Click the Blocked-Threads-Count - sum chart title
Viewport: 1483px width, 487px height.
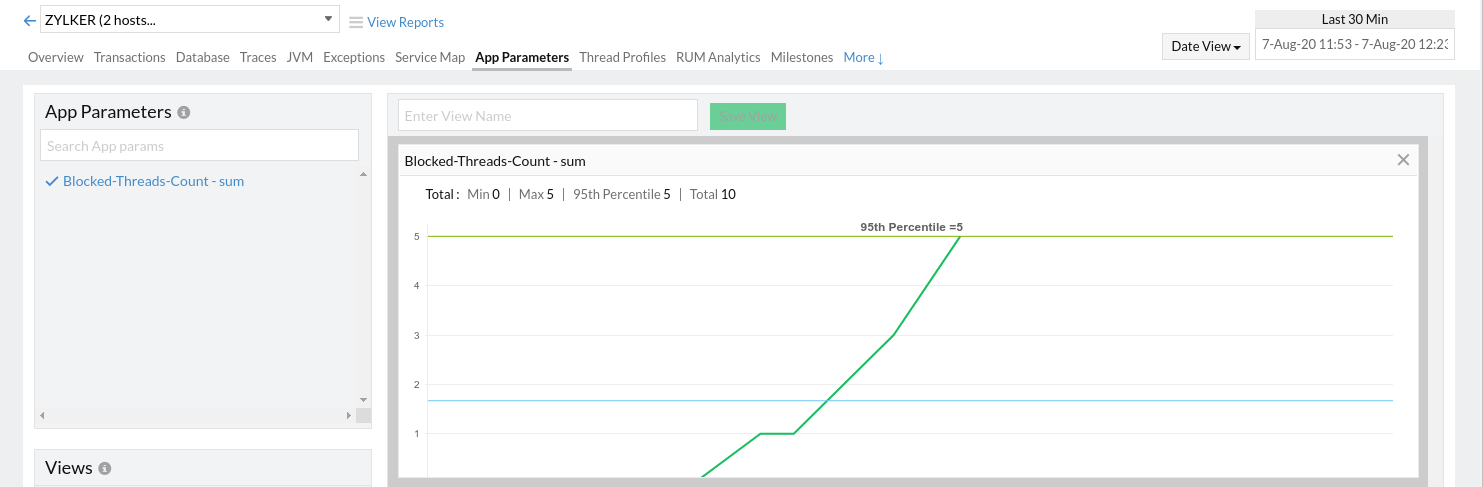pos(495,160)
